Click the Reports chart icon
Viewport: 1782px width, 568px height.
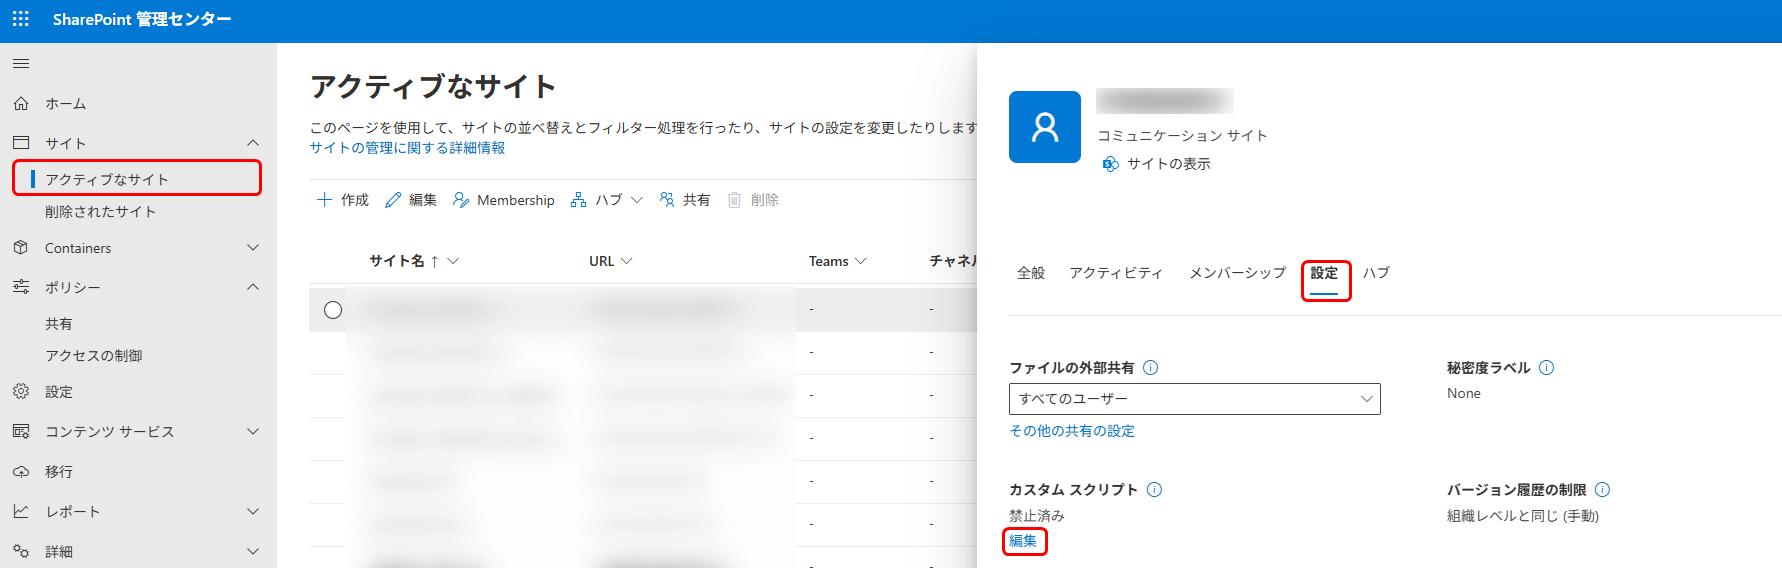(x=21, y=511)
